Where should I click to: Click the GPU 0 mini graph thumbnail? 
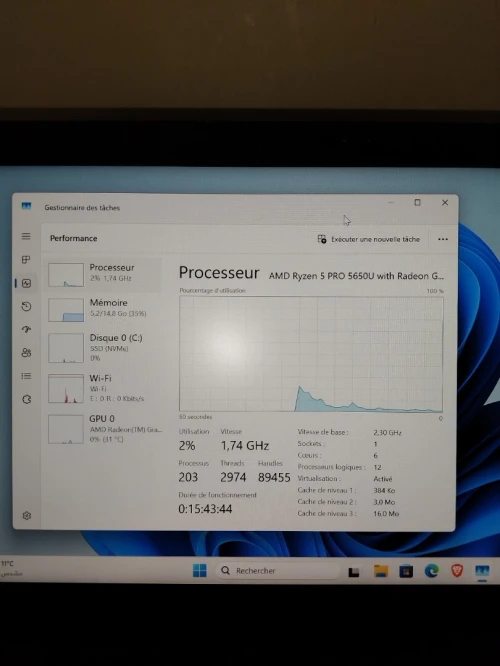coord(66,429)
